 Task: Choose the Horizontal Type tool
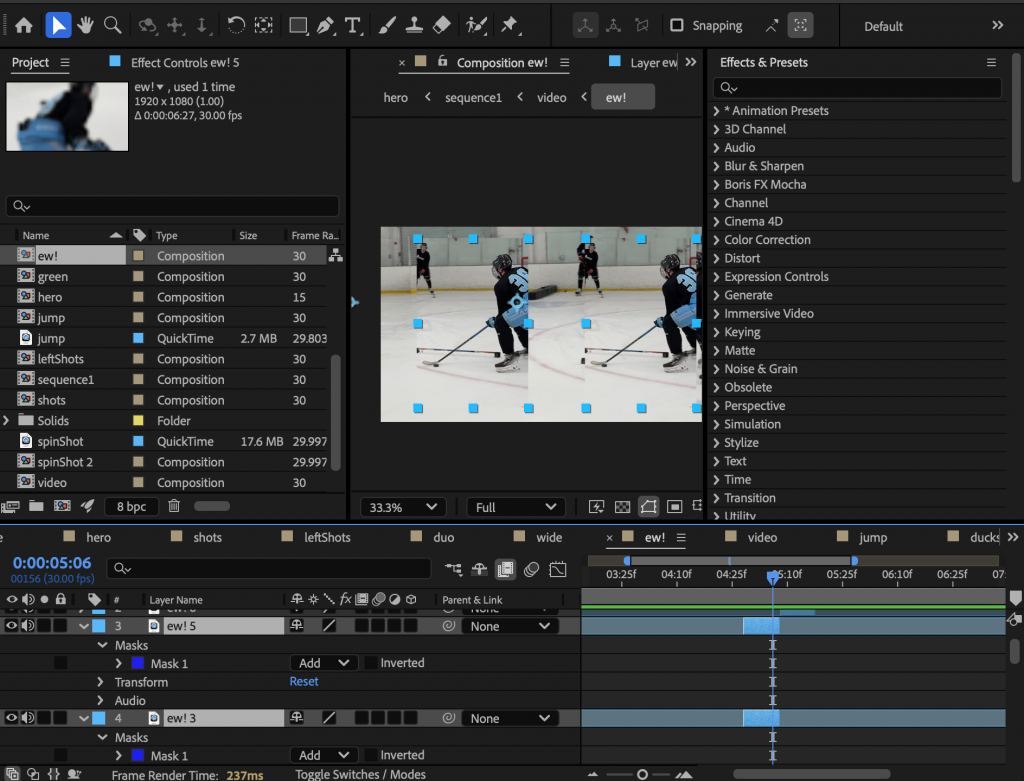[352, 25]
